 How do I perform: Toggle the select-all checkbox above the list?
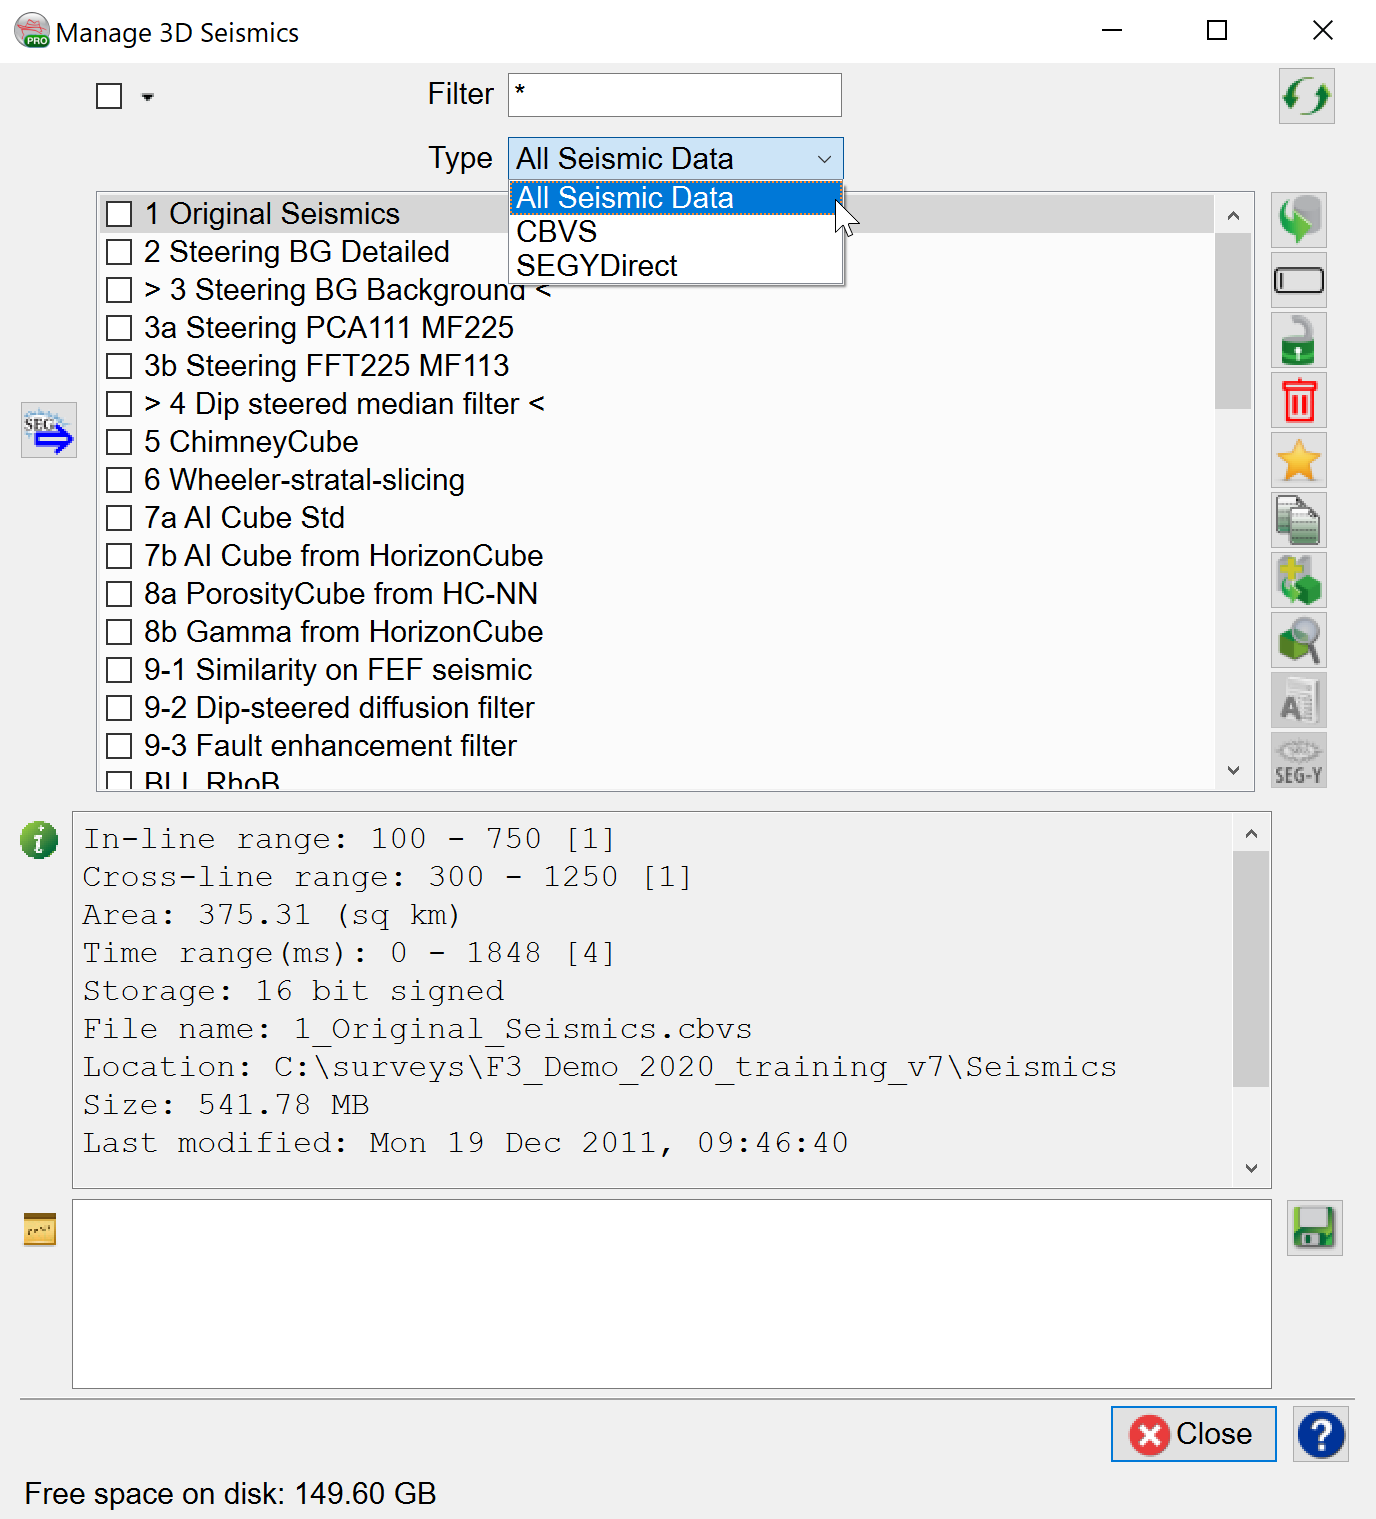click(x=109, y=96)
